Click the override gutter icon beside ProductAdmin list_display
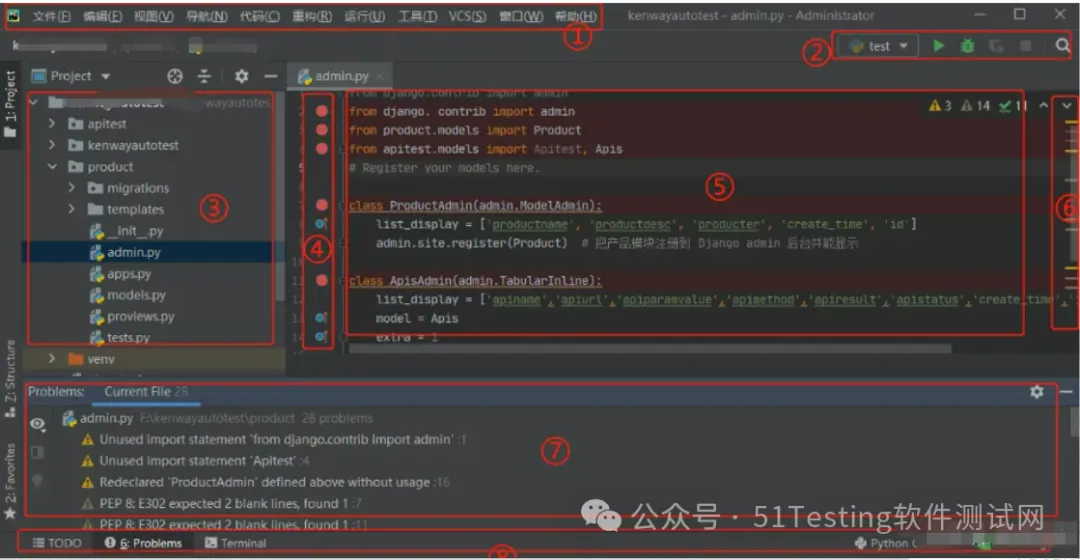The image size is (1080, 560). click(x=320, y=224)
